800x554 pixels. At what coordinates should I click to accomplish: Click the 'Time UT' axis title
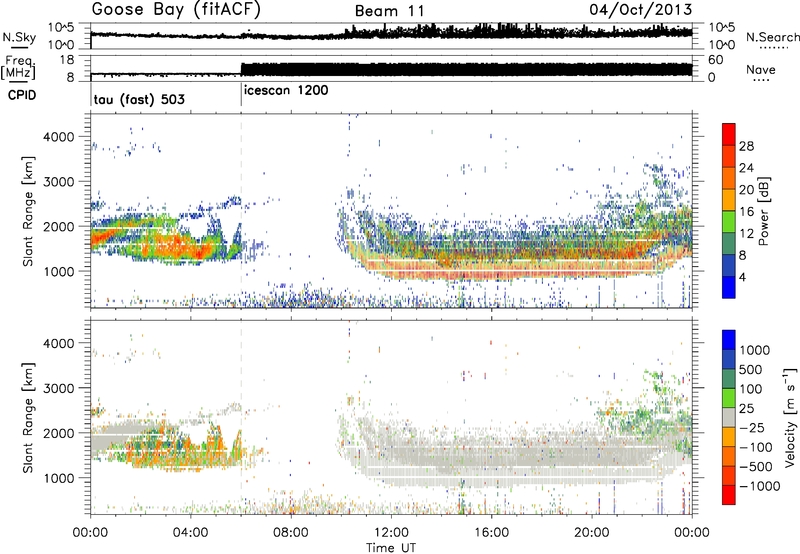tap(391, 548)
